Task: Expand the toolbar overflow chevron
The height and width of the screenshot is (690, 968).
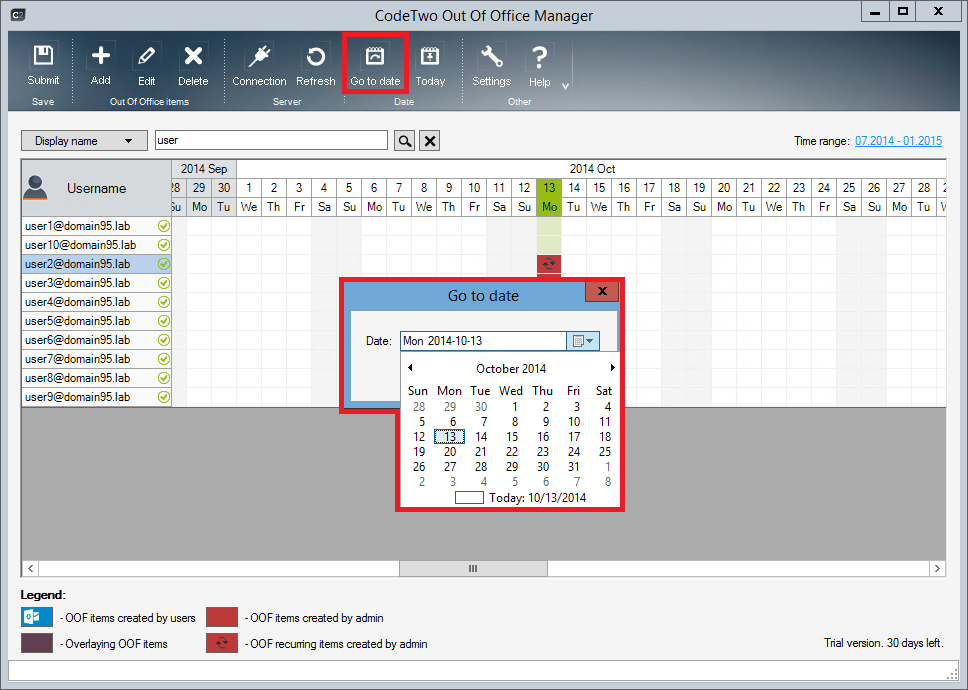Action: [x=565, y=86]
